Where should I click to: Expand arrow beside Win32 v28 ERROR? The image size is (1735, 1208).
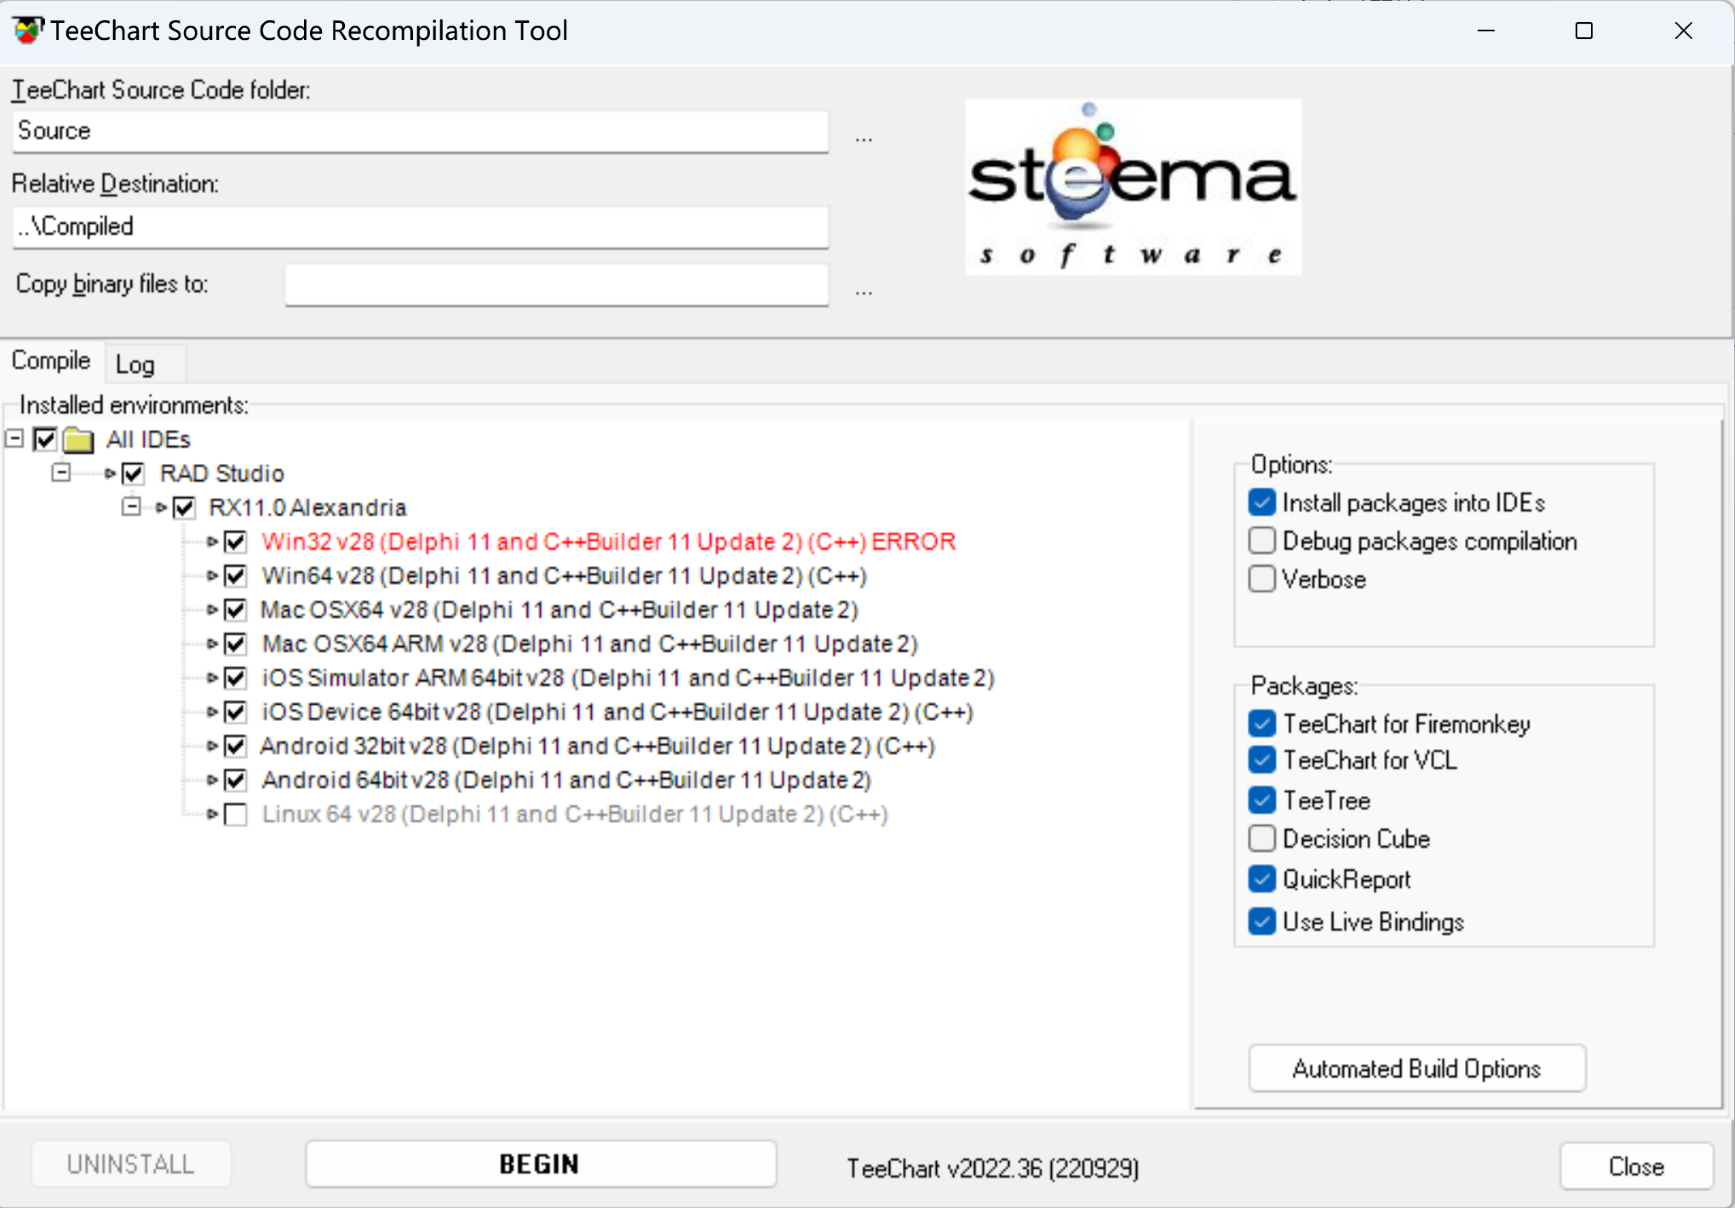212,541
